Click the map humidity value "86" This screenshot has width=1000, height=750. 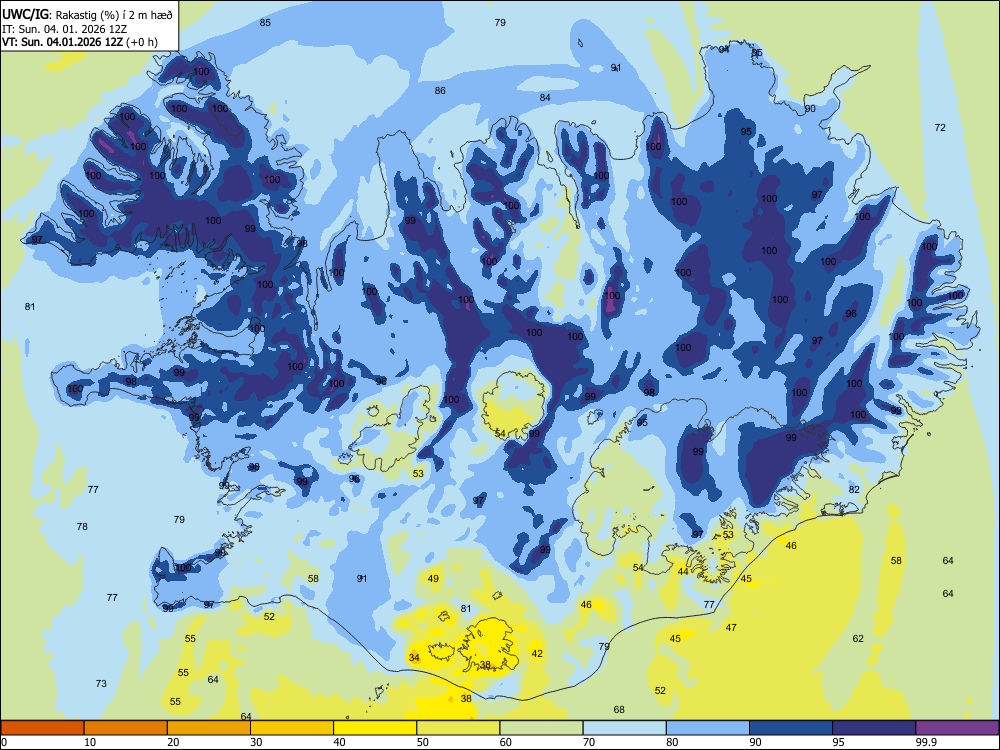(x=440, y=91)
